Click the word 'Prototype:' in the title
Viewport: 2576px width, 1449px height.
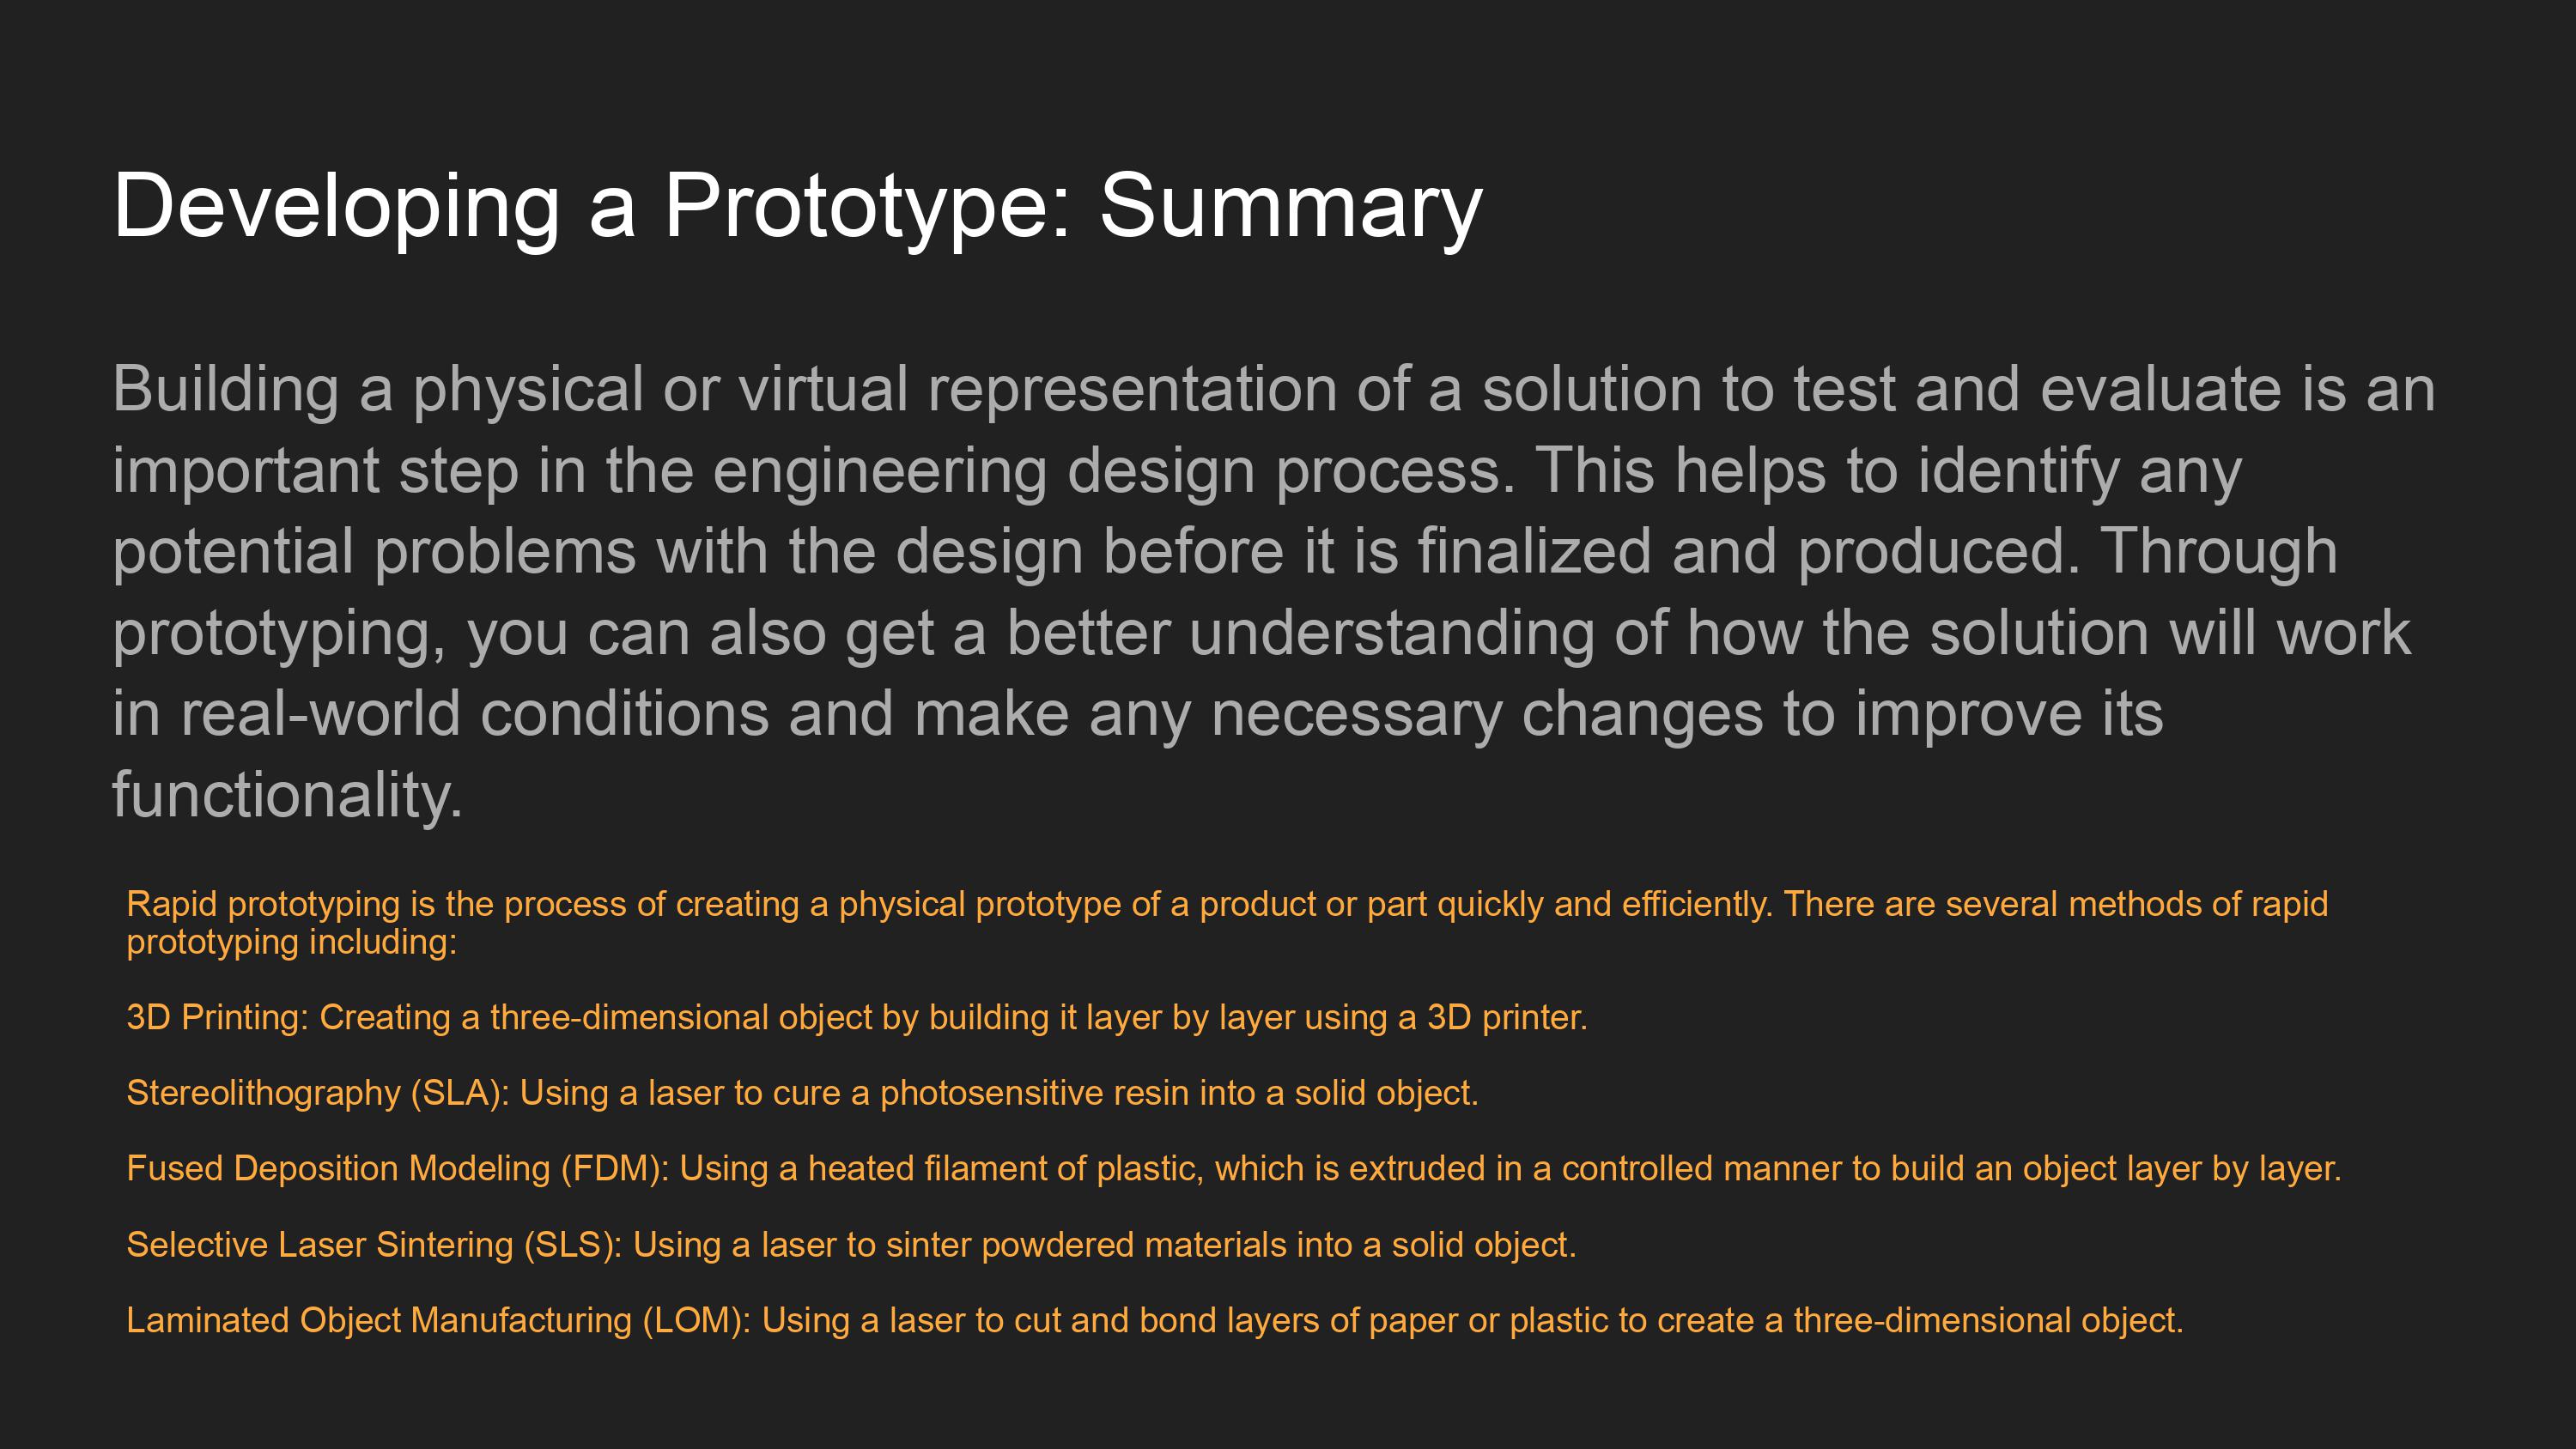[x=868, y=207]
